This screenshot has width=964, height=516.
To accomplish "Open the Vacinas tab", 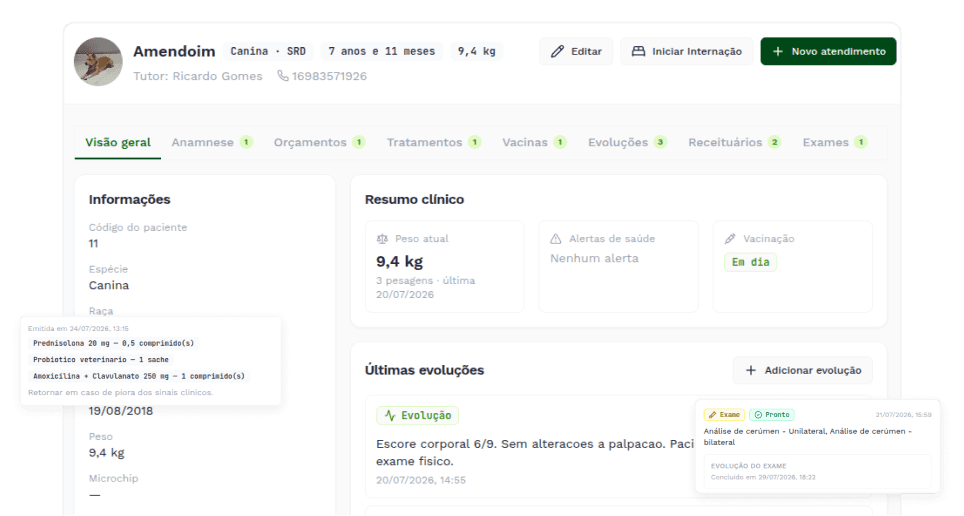I will 534,142.
